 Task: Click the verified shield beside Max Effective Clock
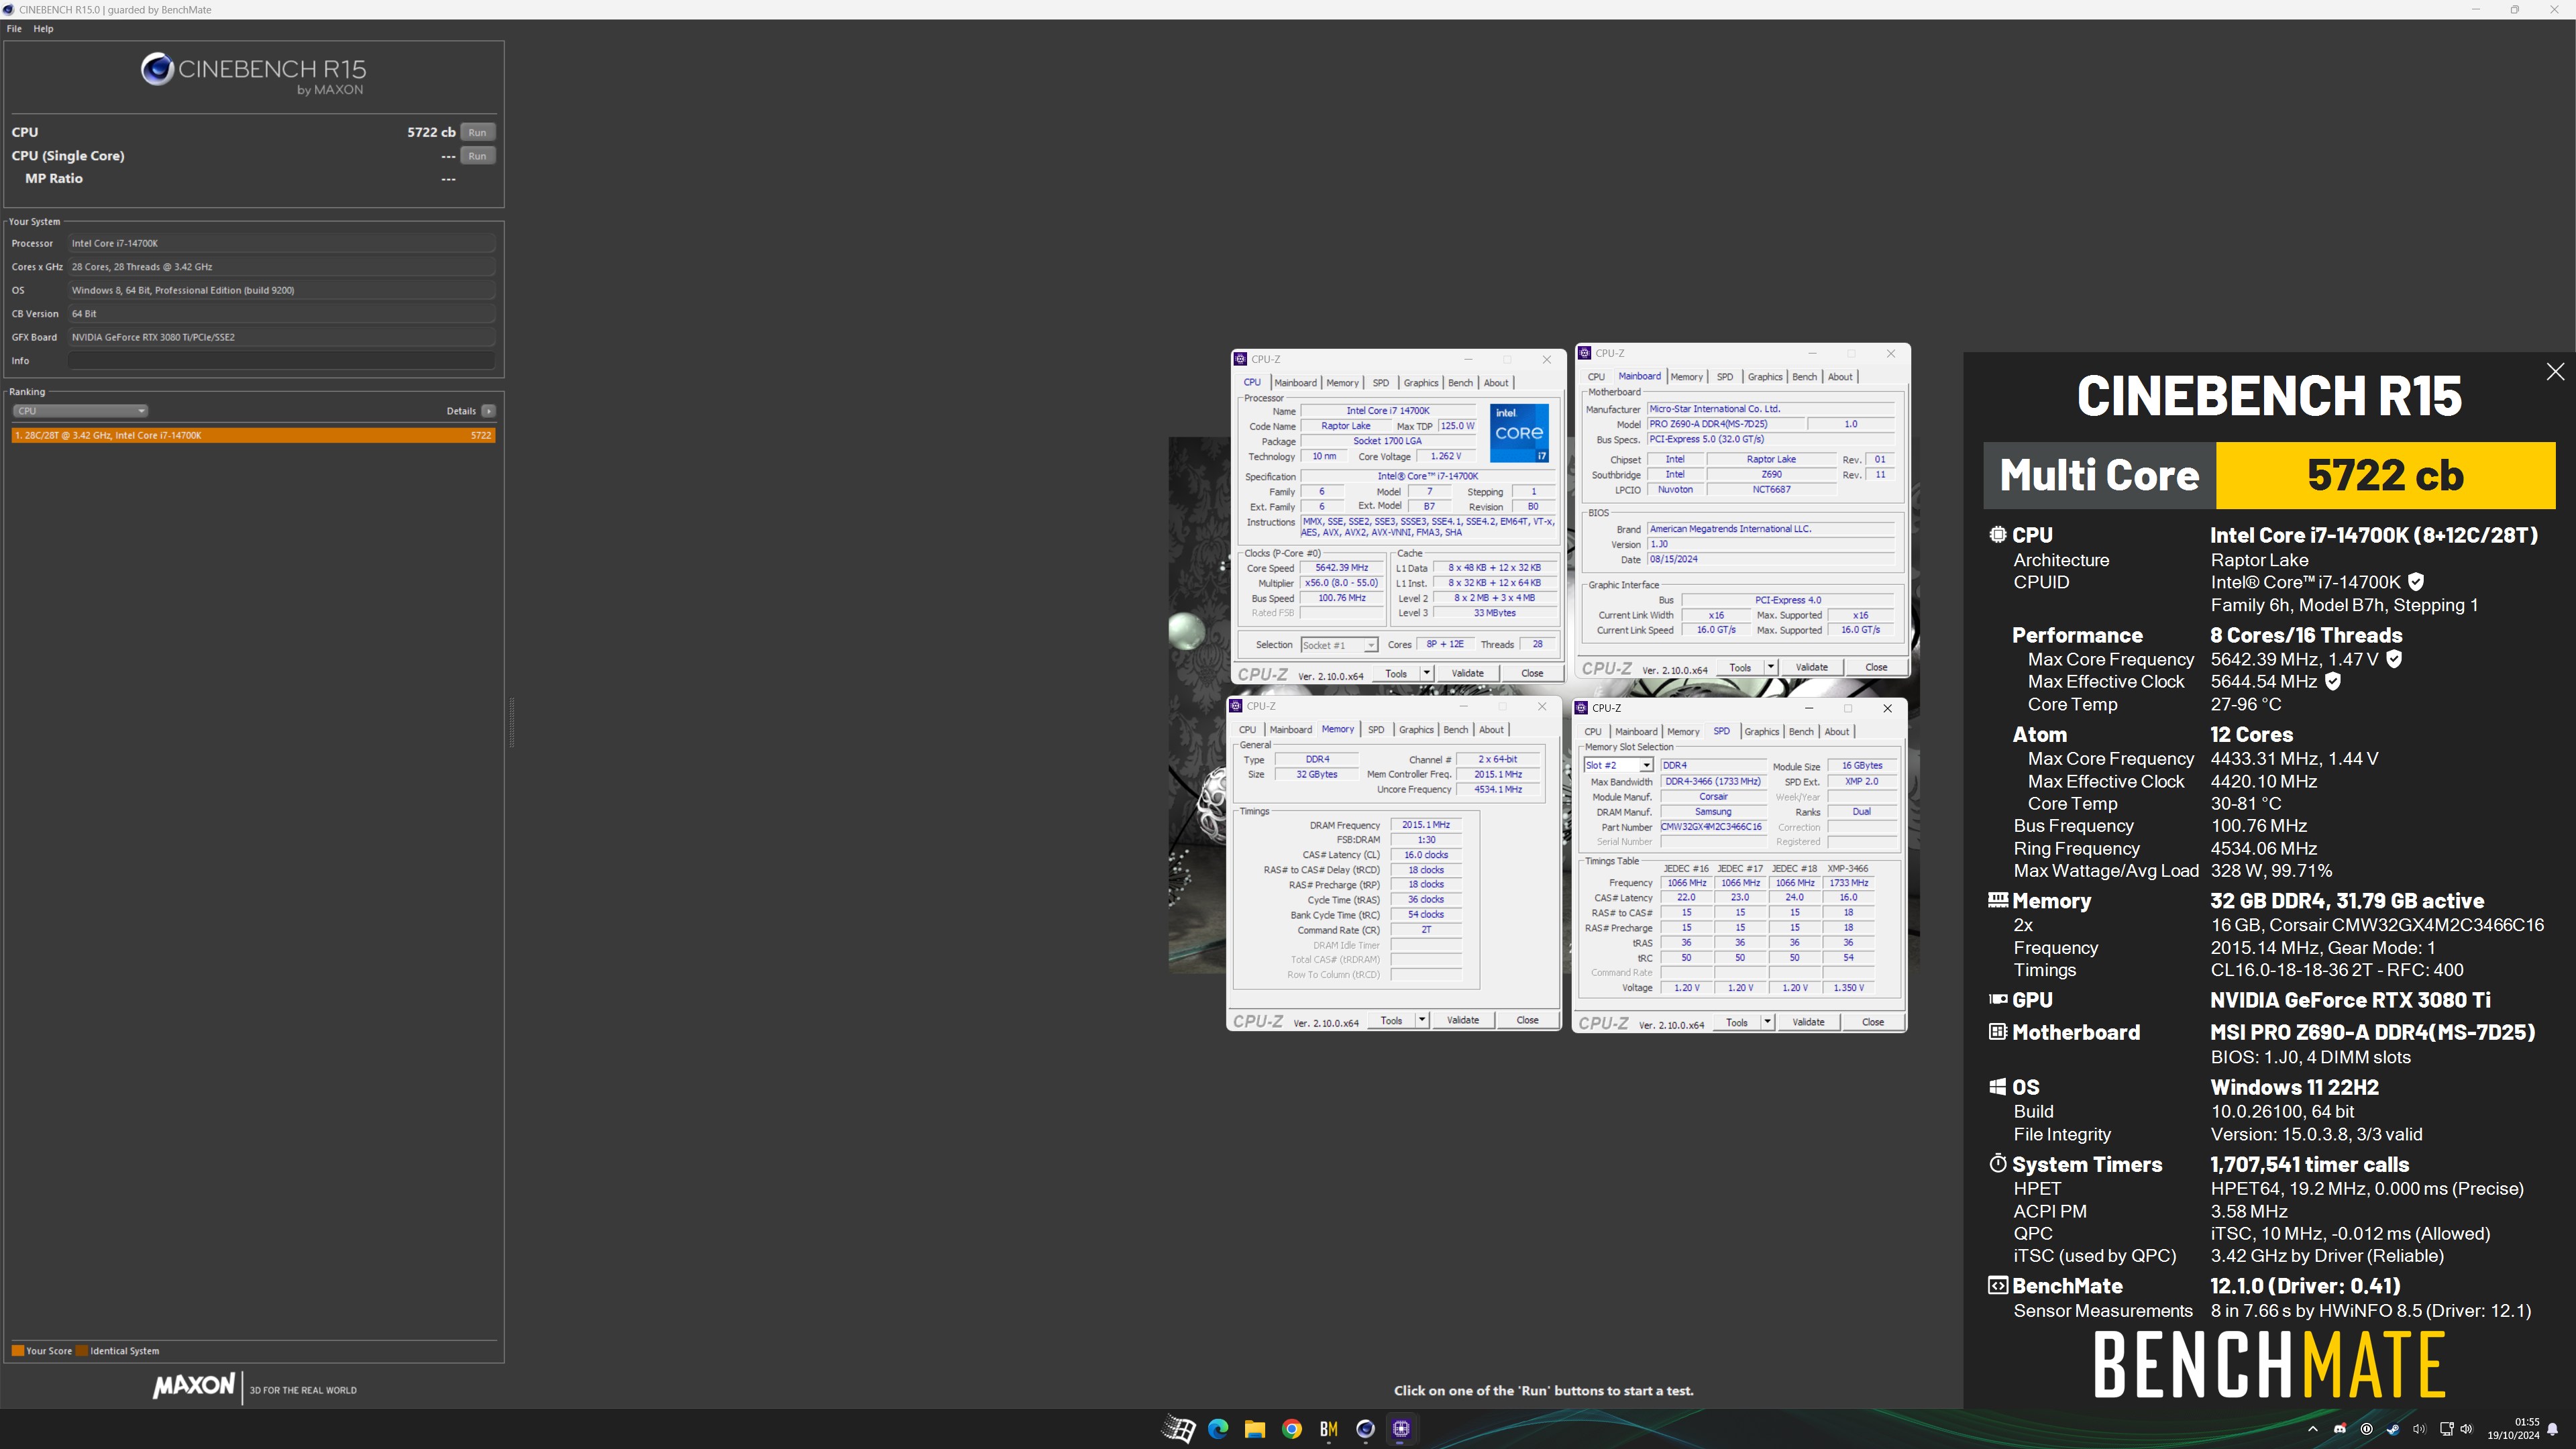pyautogui.click(x=2333, y=681)
